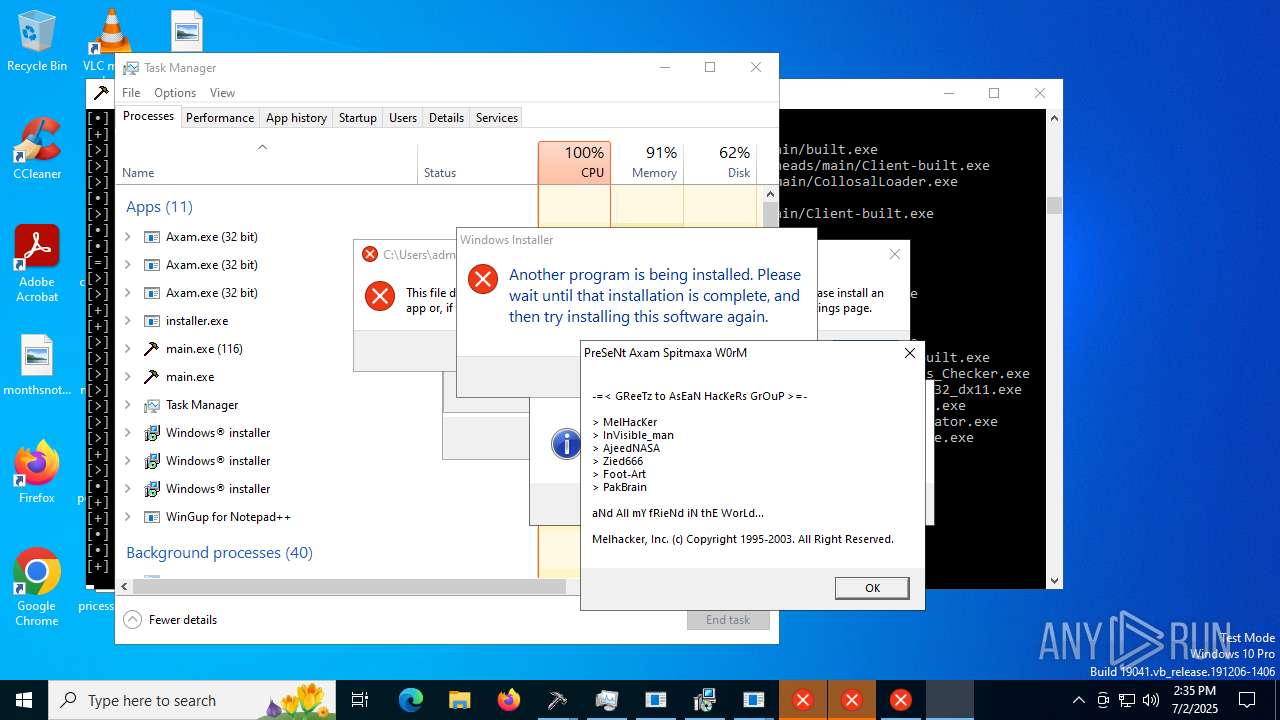Click the Task Manager horizontal scrollbar
Image resolution: width=1280 pixels, height=720 pixels.
tap(349, 587)
